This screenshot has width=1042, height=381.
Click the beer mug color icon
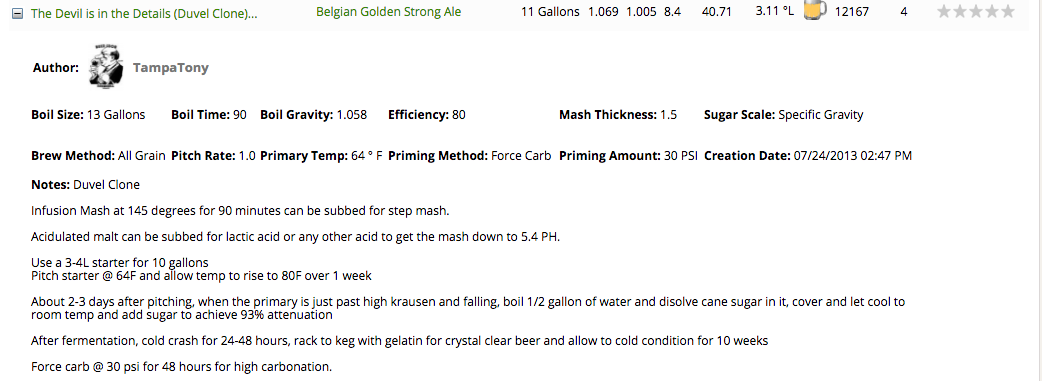point(814,11)
